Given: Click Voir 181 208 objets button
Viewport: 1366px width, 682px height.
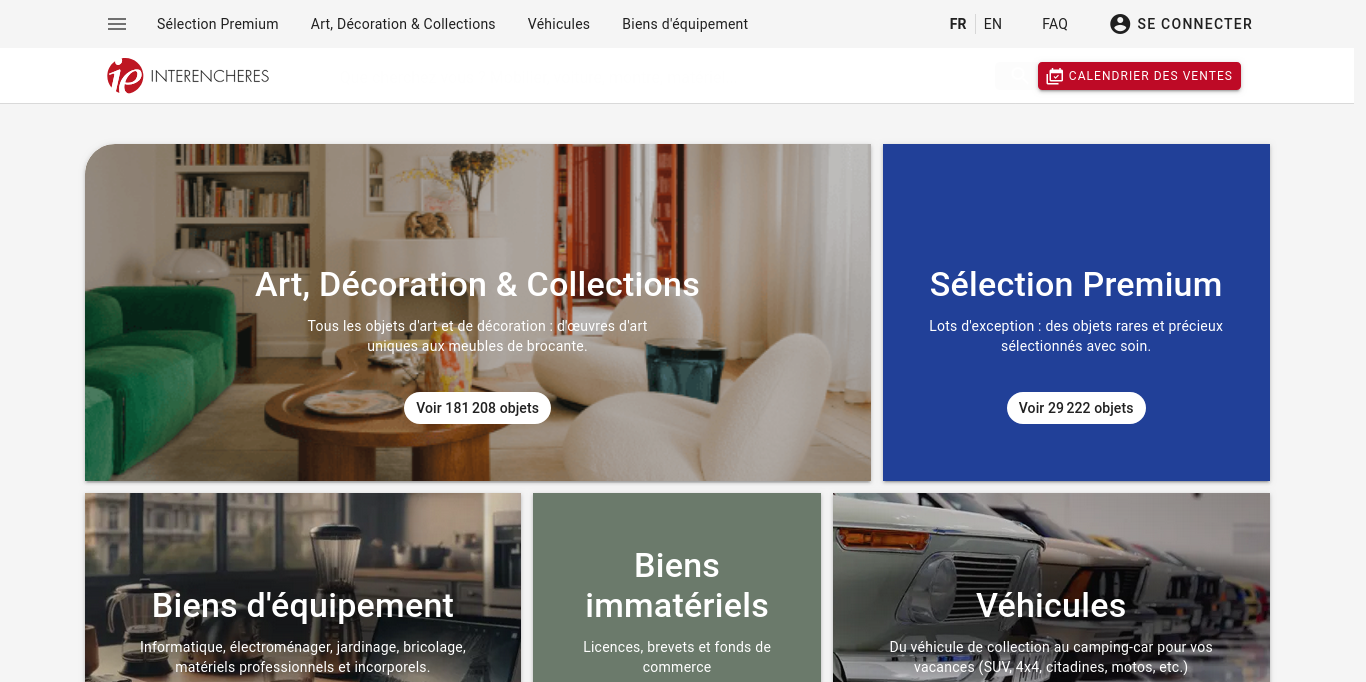Looking at the screenshot, I should pos(477,408).
